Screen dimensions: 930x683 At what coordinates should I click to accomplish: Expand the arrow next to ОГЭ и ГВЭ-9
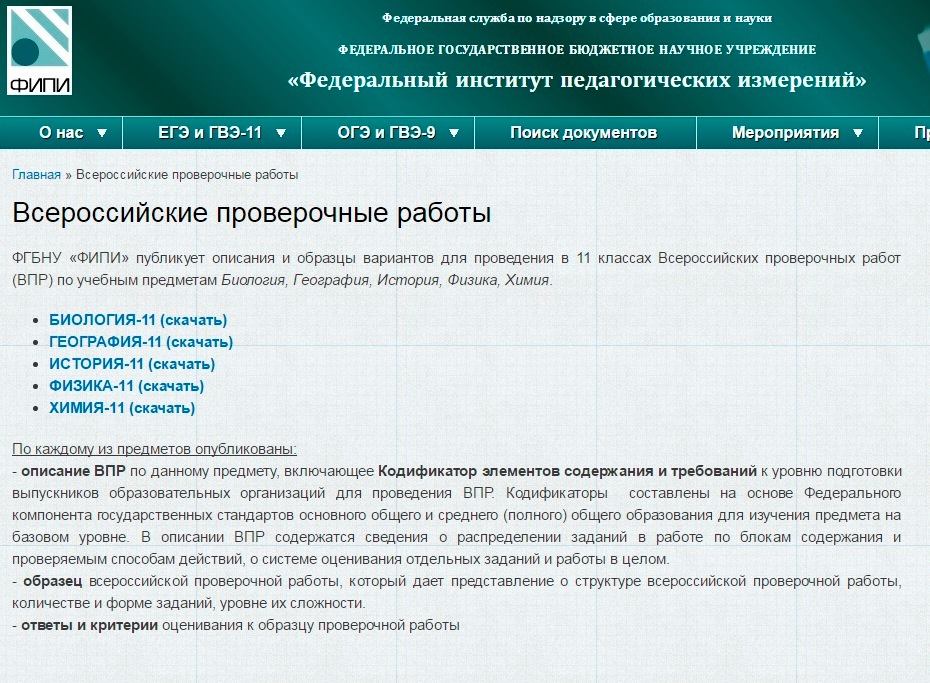(454, 133)
